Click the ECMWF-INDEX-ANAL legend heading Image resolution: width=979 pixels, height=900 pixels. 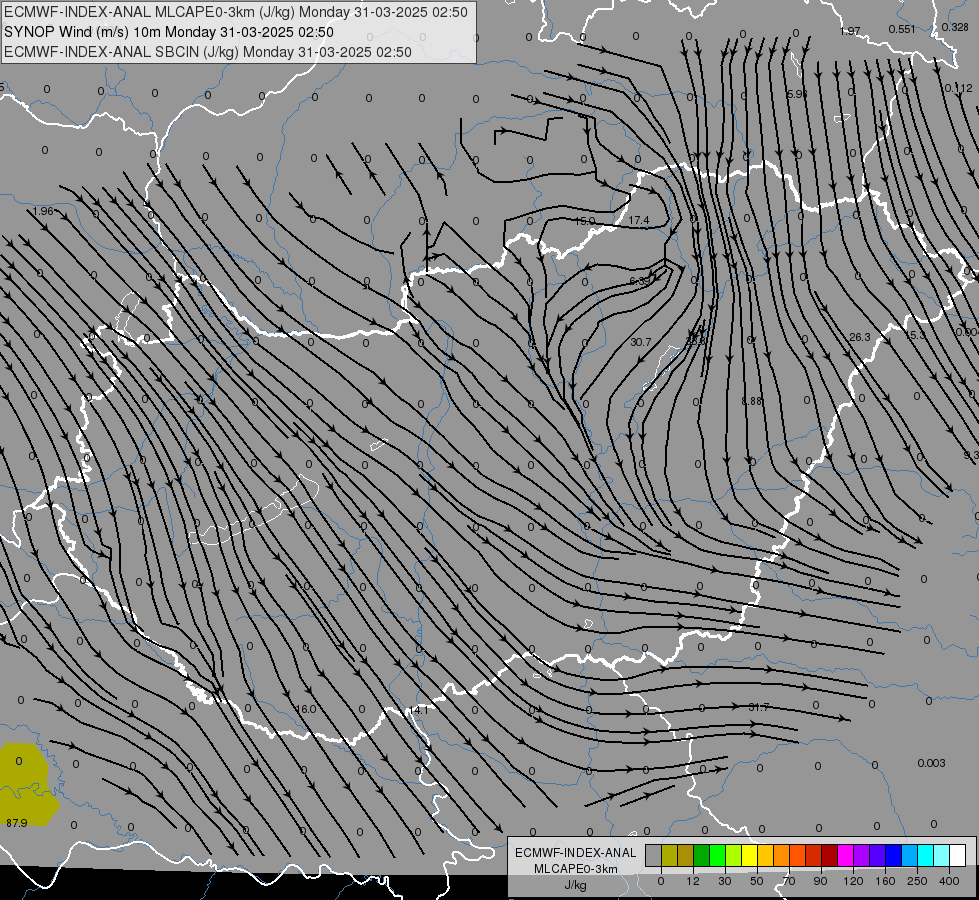(575, 853)
